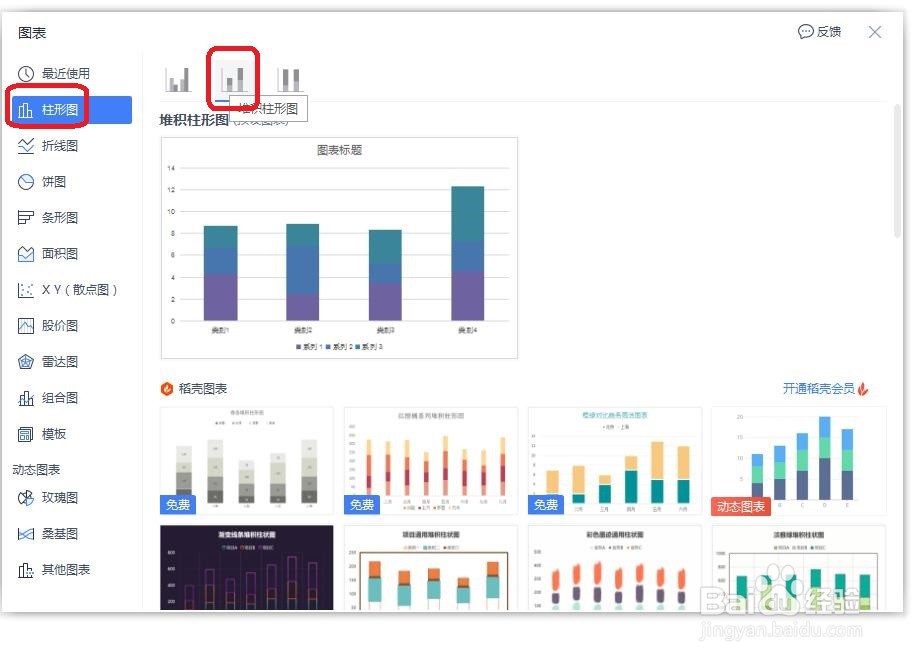Click the template icon beside 模板
Screen dimensions: 912x661
coord(26,434)
